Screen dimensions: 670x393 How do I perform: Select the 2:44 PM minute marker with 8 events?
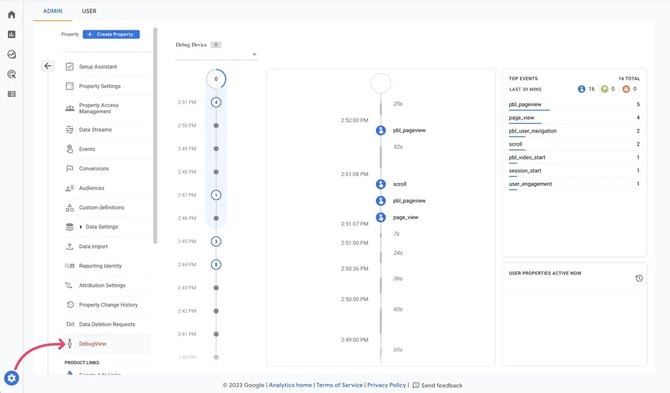pos(216,264)
